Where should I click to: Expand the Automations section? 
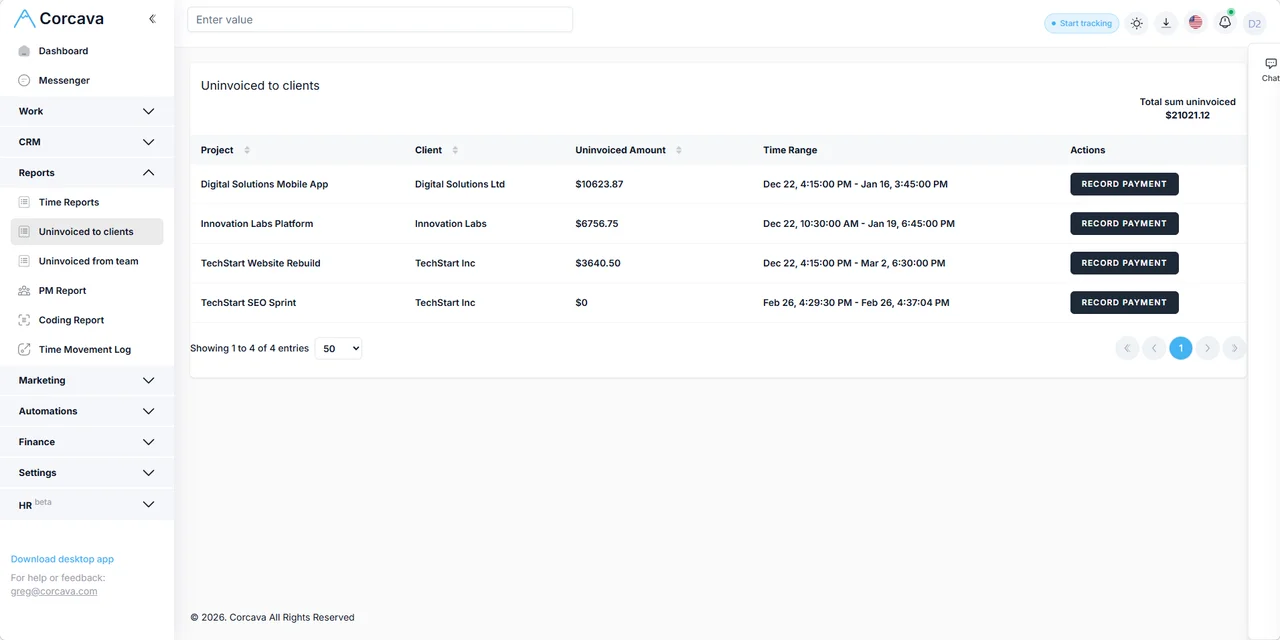pos(87,411)
